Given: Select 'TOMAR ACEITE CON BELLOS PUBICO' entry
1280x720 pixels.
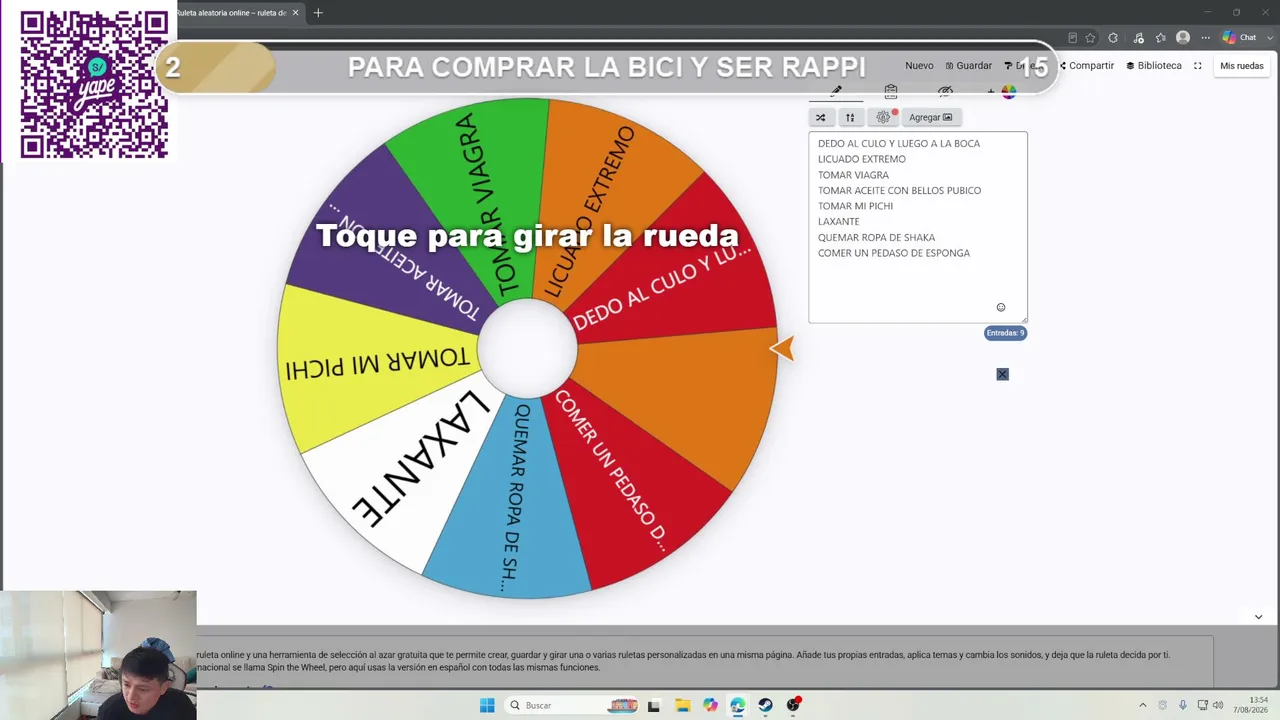Looking at the screenshot, I should [x=899, y=190].
